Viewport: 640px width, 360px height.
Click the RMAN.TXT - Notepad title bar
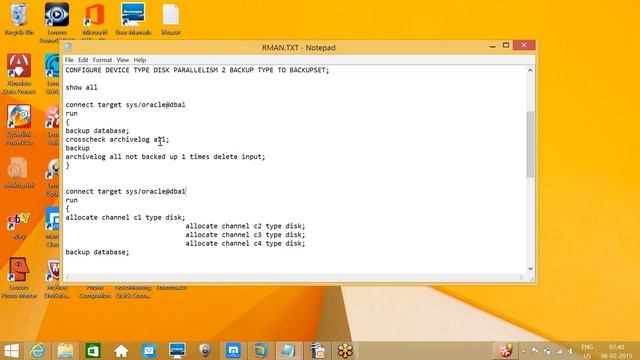[298, 48]
